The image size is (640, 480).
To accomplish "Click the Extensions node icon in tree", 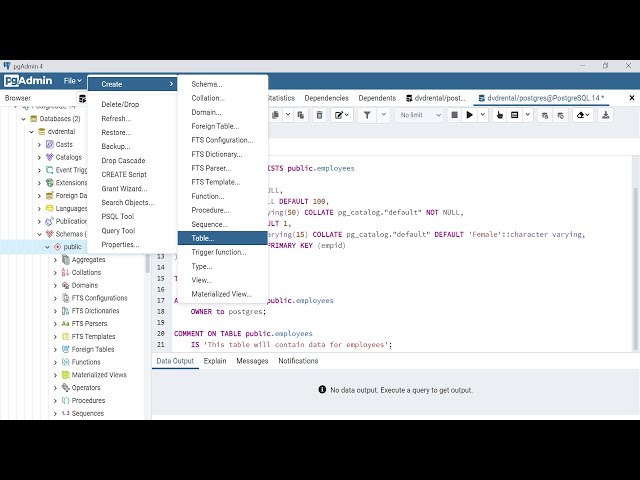I will (x=50, y=182).
